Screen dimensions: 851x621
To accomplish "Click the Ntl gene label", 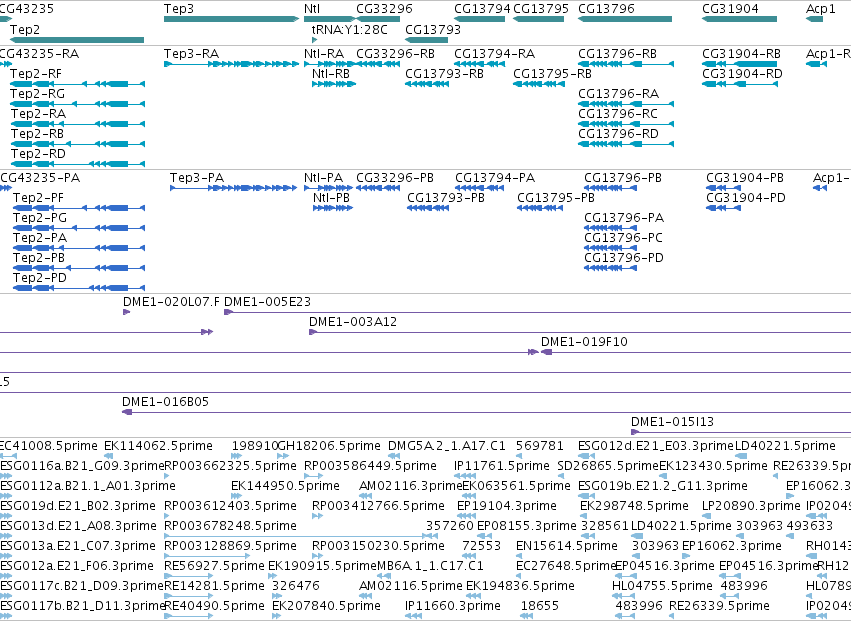I will click(x=312, y=9).
